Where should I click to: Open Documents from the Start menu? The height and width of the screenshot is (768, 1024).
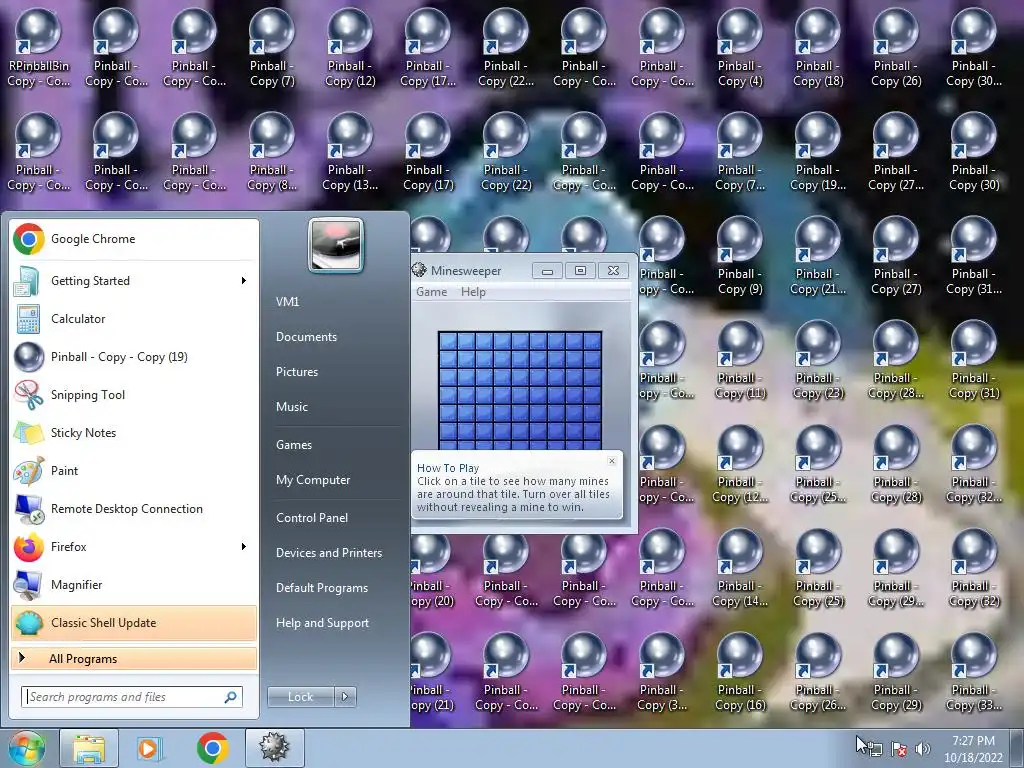pyautogui.click(x=306, y=337)
